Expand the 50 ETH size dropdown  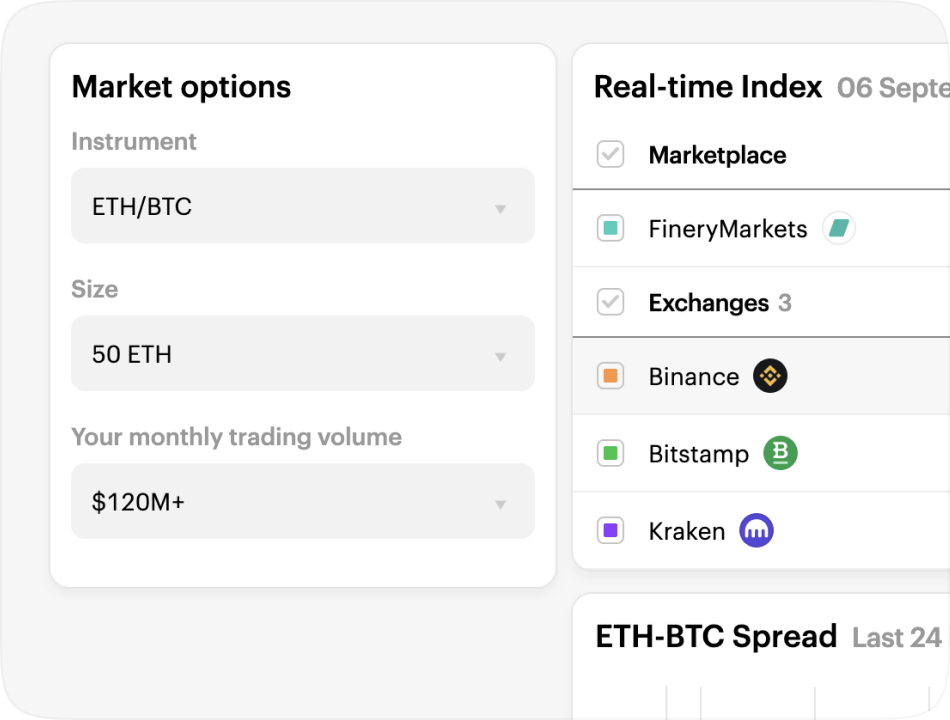point(300,354)
